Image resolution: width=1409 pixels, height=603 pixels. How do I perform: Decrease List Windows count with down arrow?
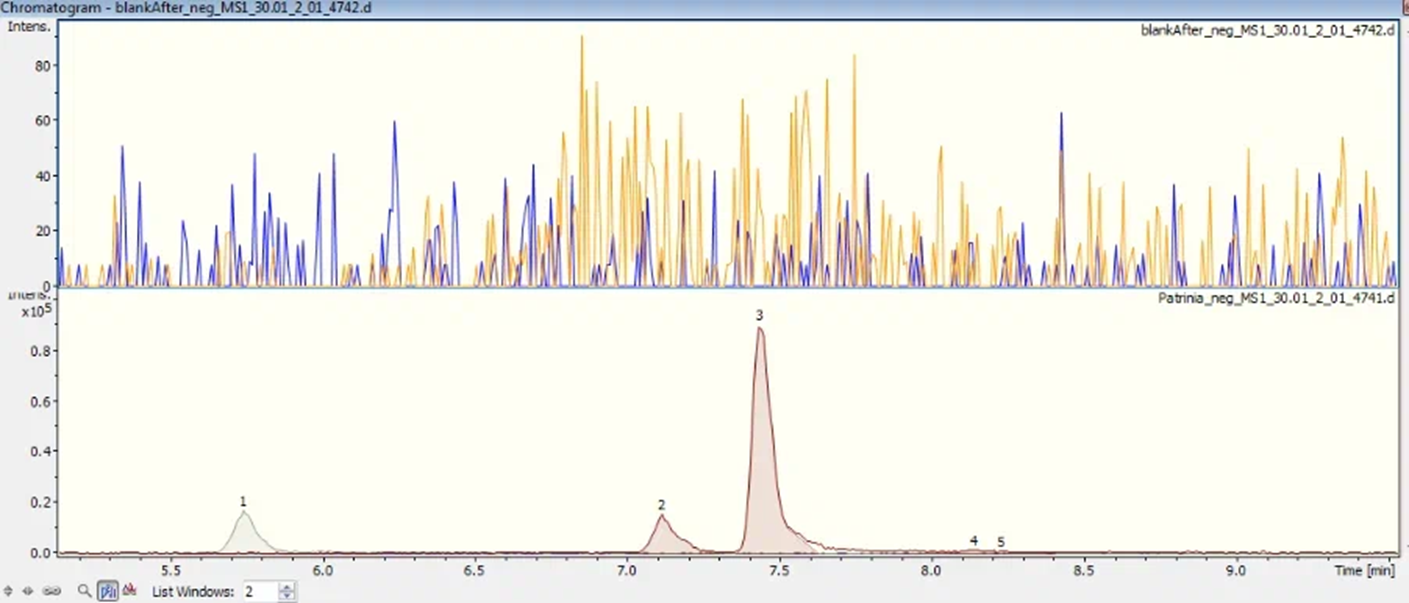[287, 596]
